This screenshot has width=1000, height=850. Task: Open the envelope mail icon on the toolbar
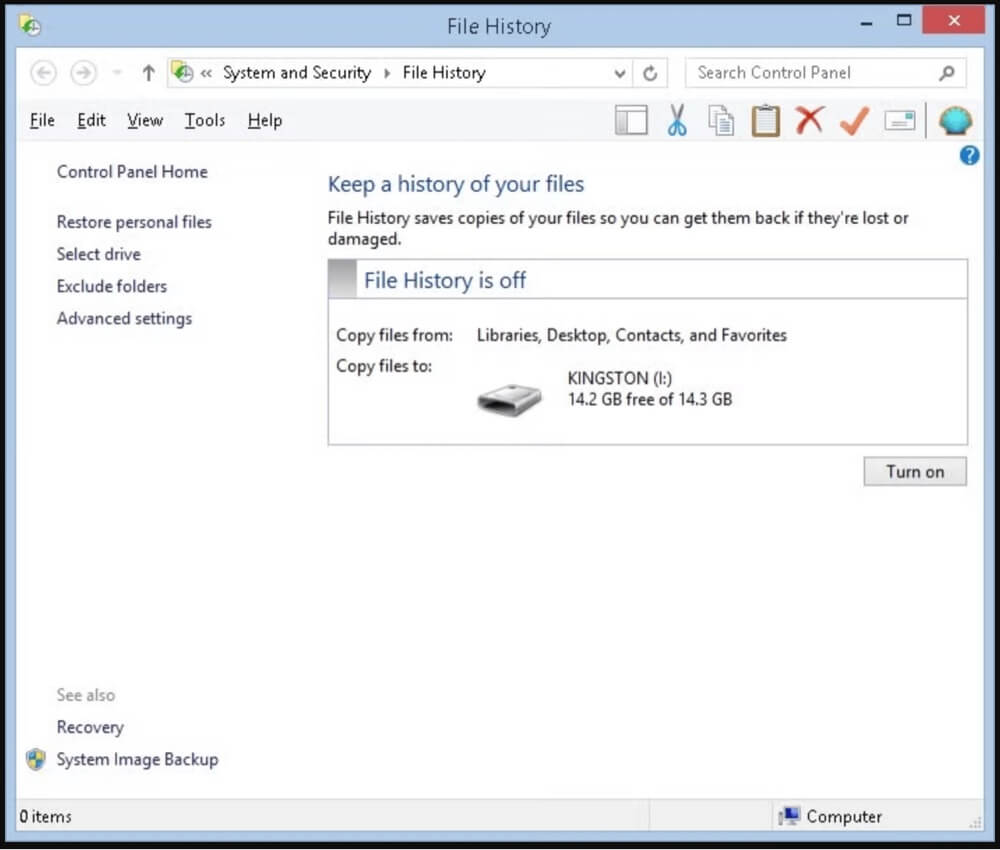899,120
